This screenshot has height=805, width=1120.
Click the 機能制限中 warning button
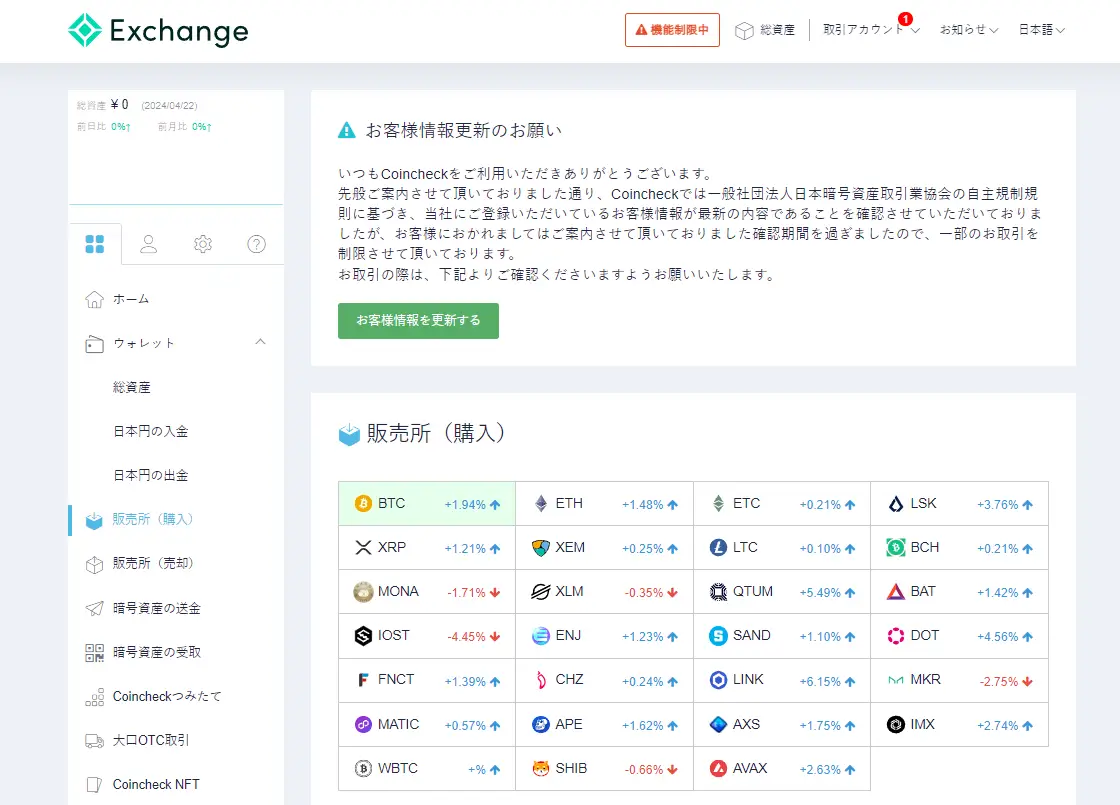click(x=672, y=30)
